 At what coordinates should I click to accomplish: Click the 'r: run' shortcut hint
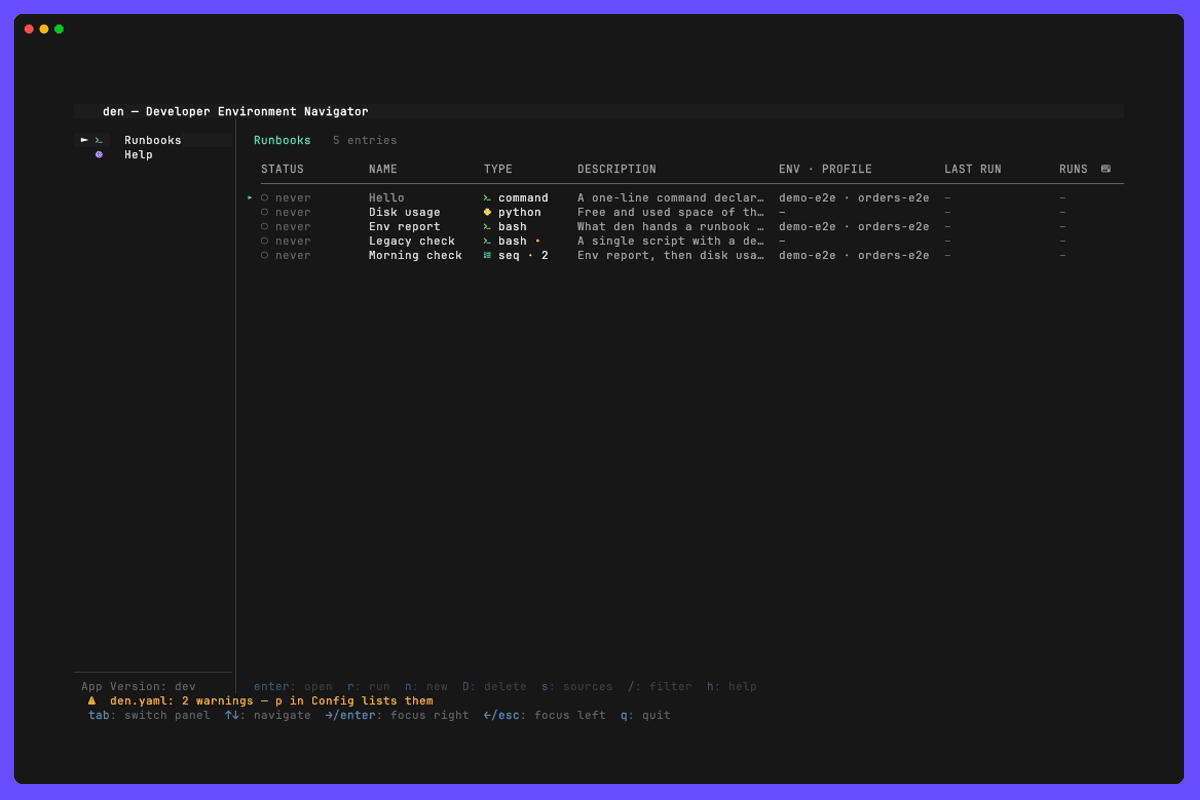click(x=369, y=687)
